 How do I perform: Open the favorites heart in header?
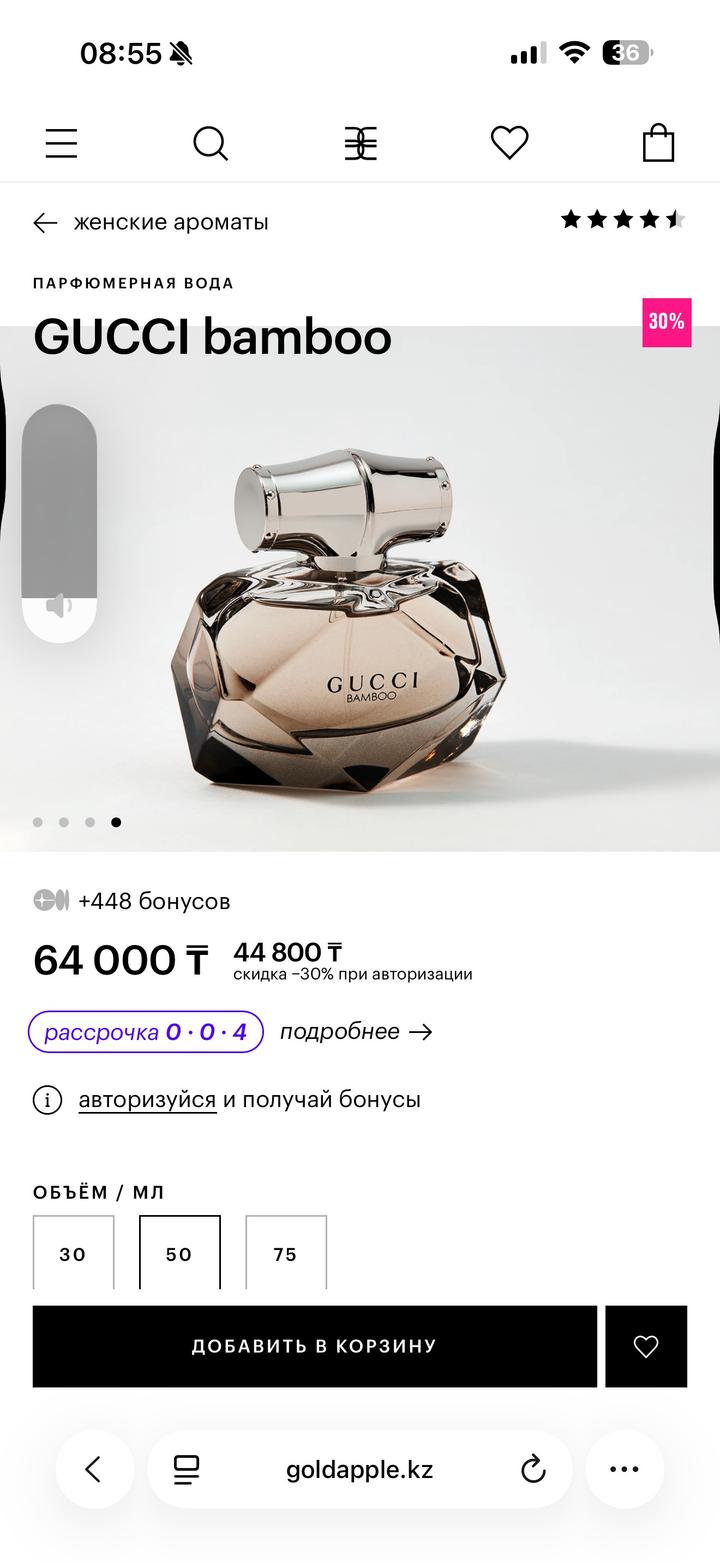509,143
